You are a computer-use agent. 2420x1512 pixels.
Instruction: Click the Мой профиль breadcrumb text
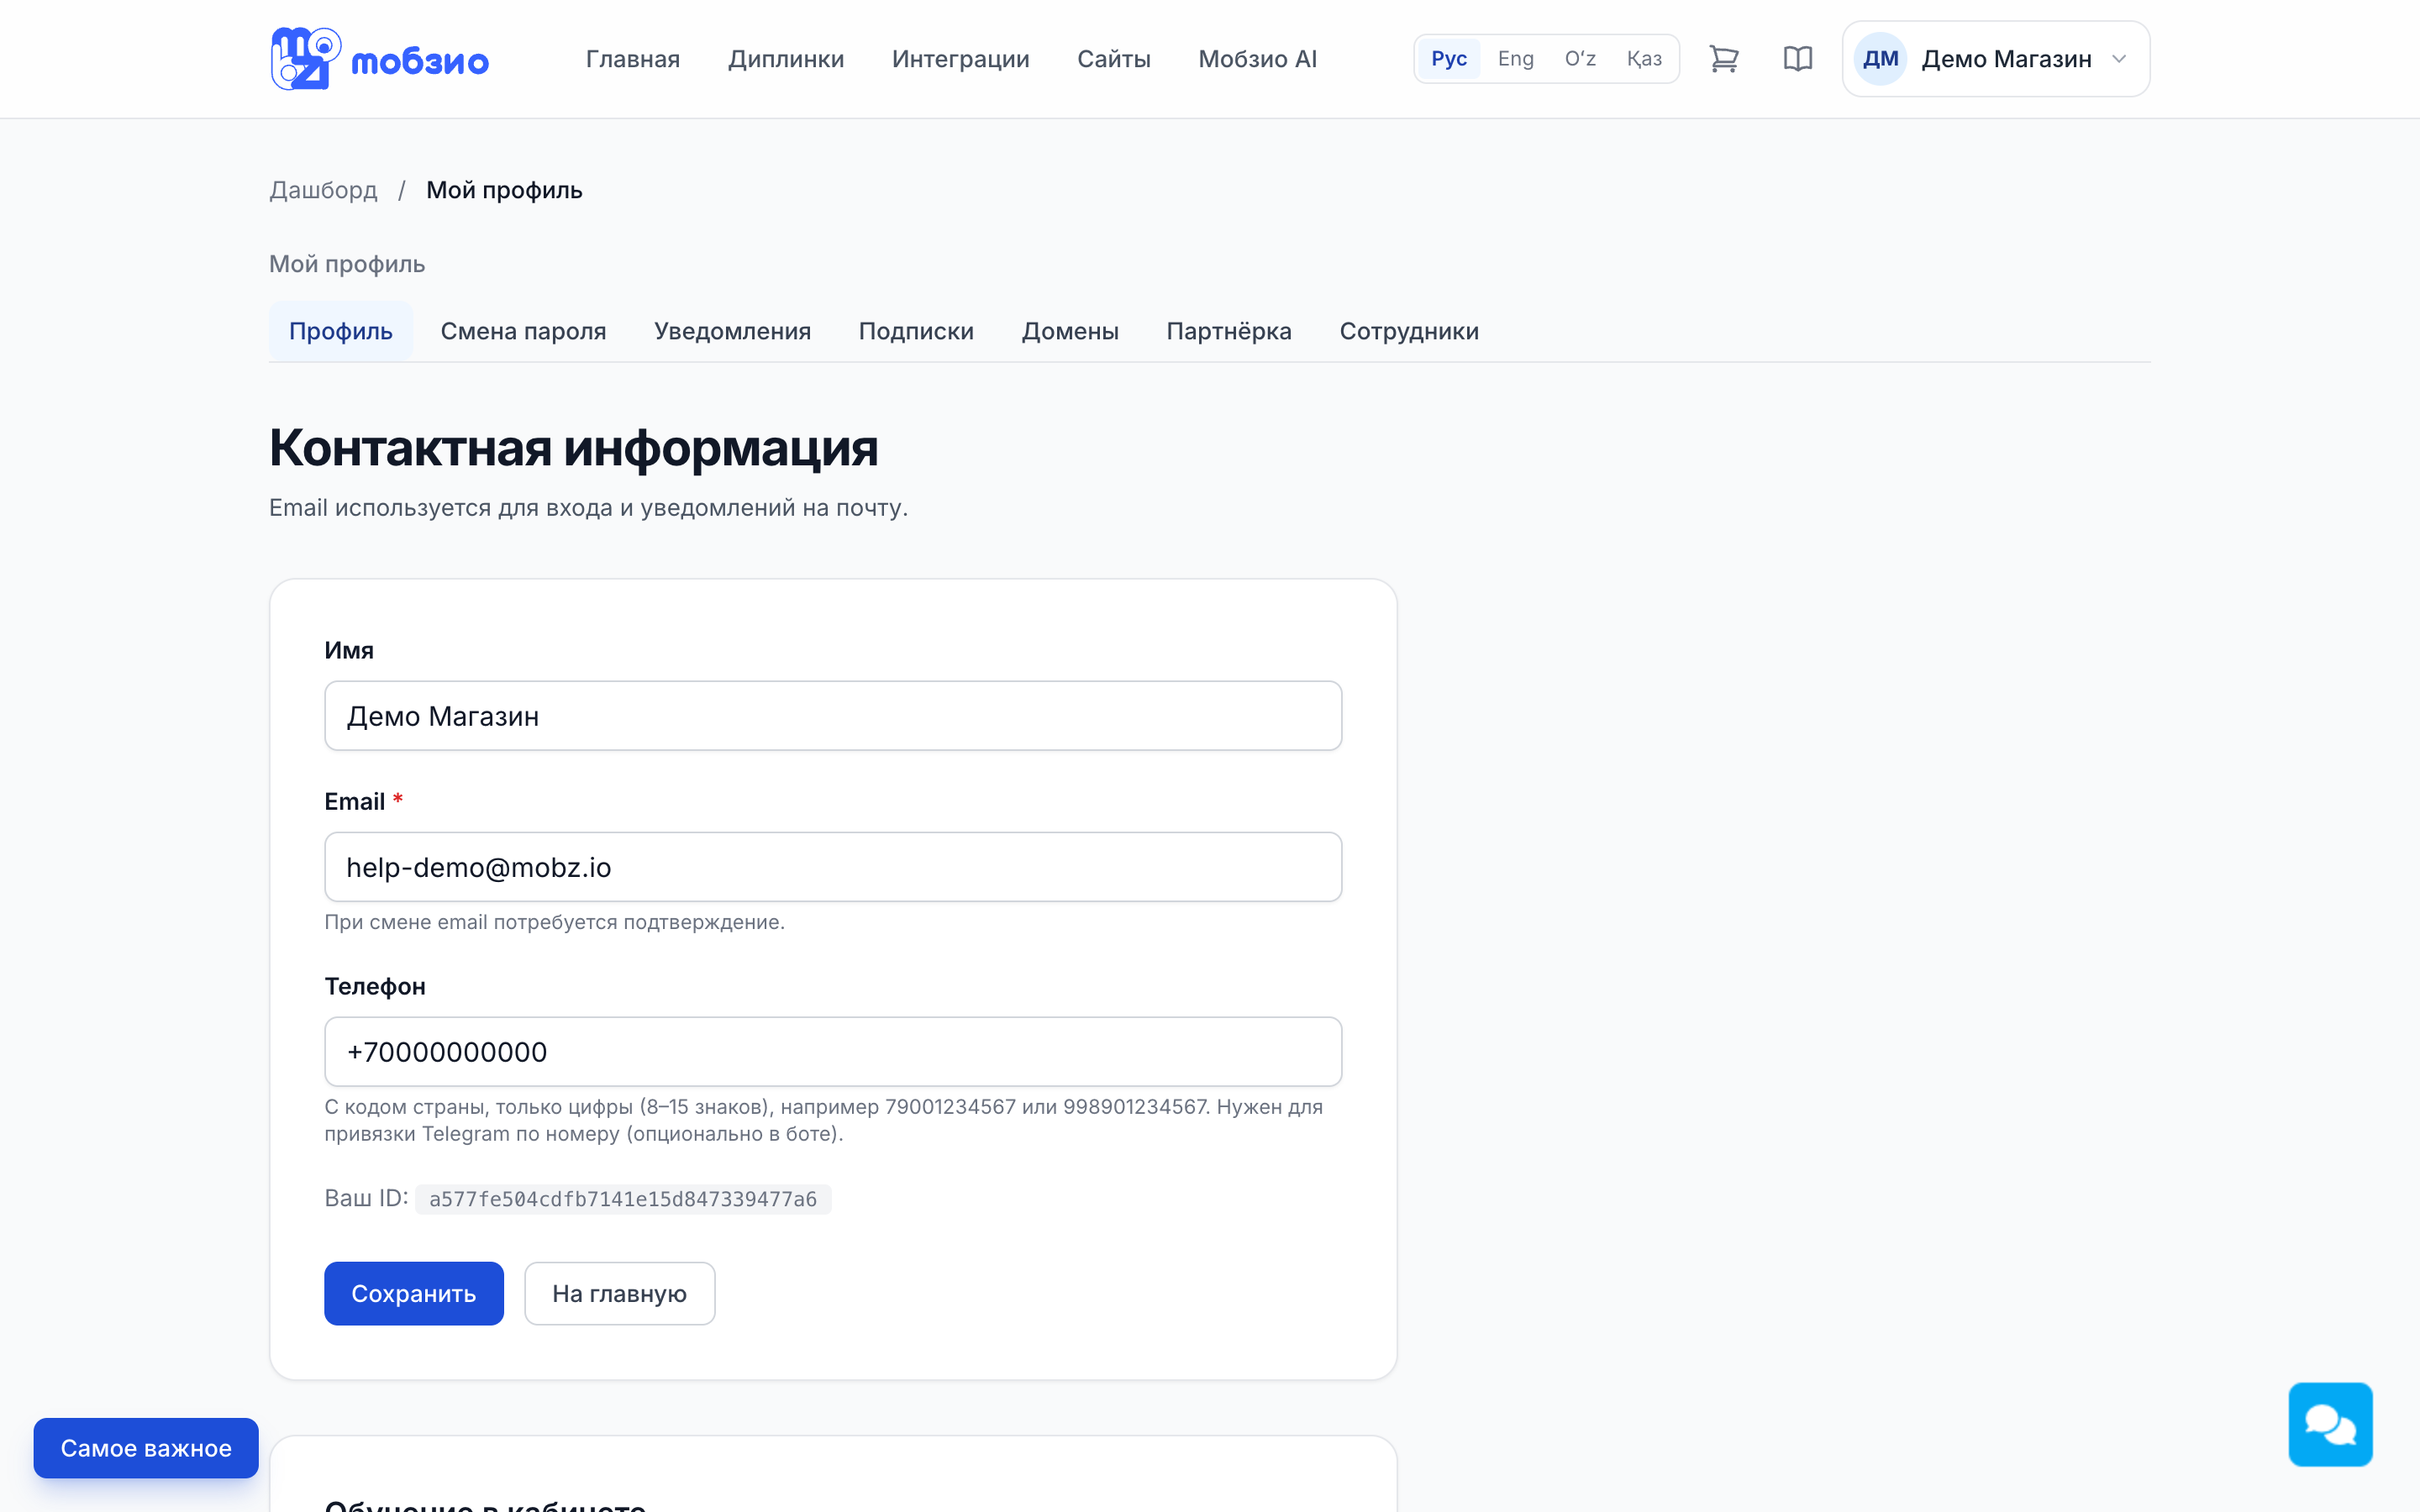point(504,190)
